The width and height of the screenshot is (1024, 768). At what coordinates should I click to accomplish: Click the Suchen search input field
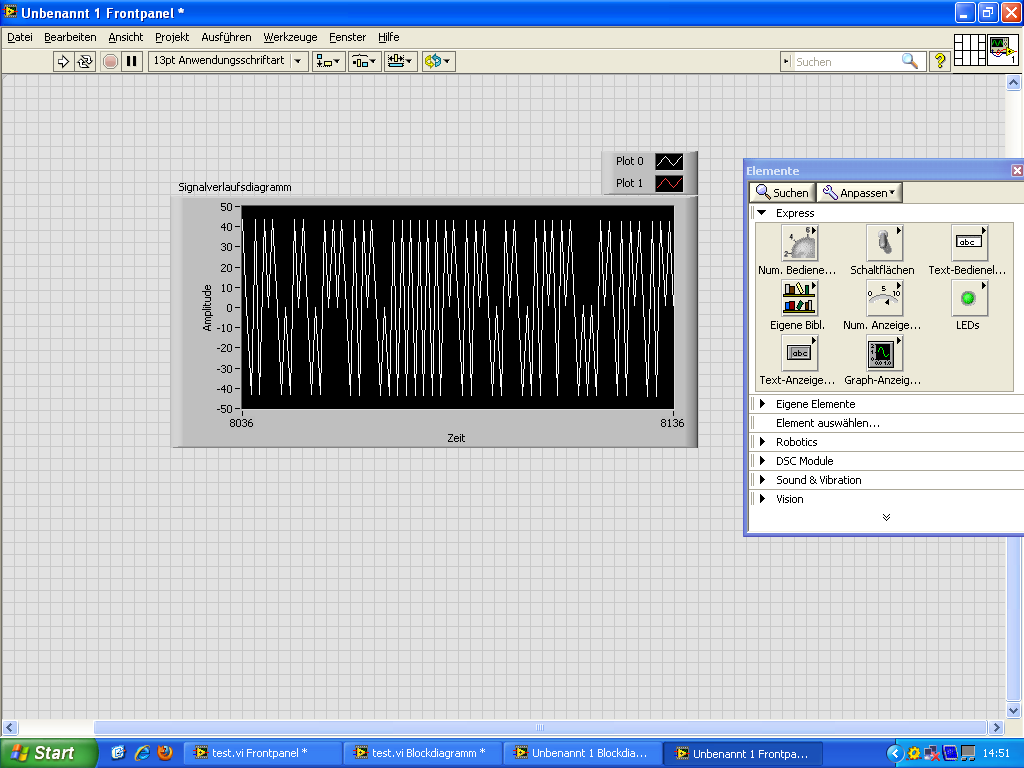tap(846, 62)
